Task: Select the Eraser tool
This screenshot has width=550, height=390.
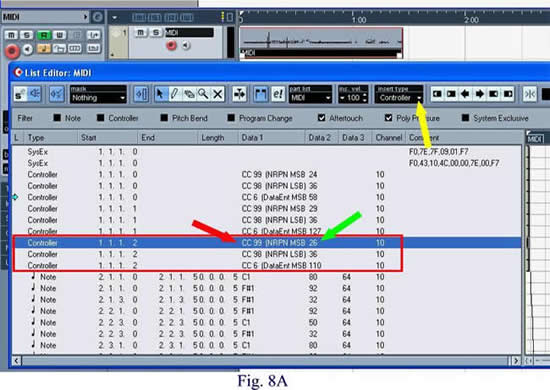Action: click(189, 94)
